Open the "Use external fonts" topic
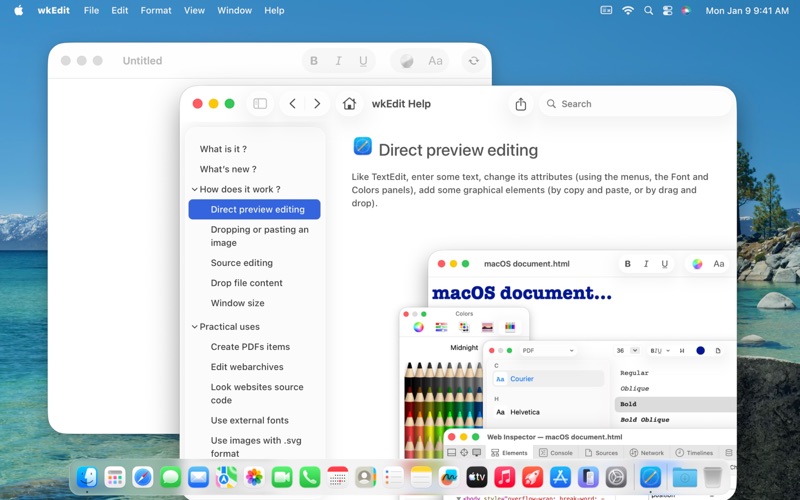Image resolution: width=800 pixels, height=500 pixels. tap(249, 420)
